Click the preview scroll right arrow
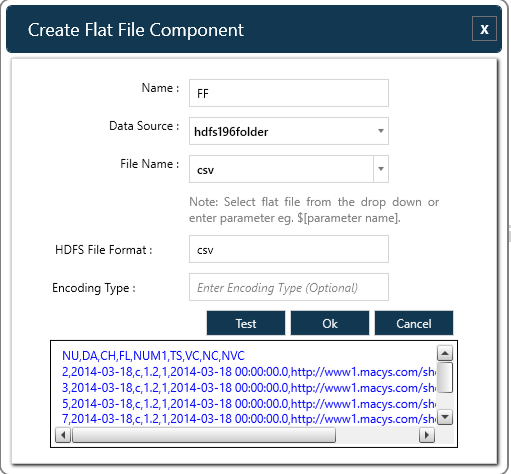 click(427, 435)
